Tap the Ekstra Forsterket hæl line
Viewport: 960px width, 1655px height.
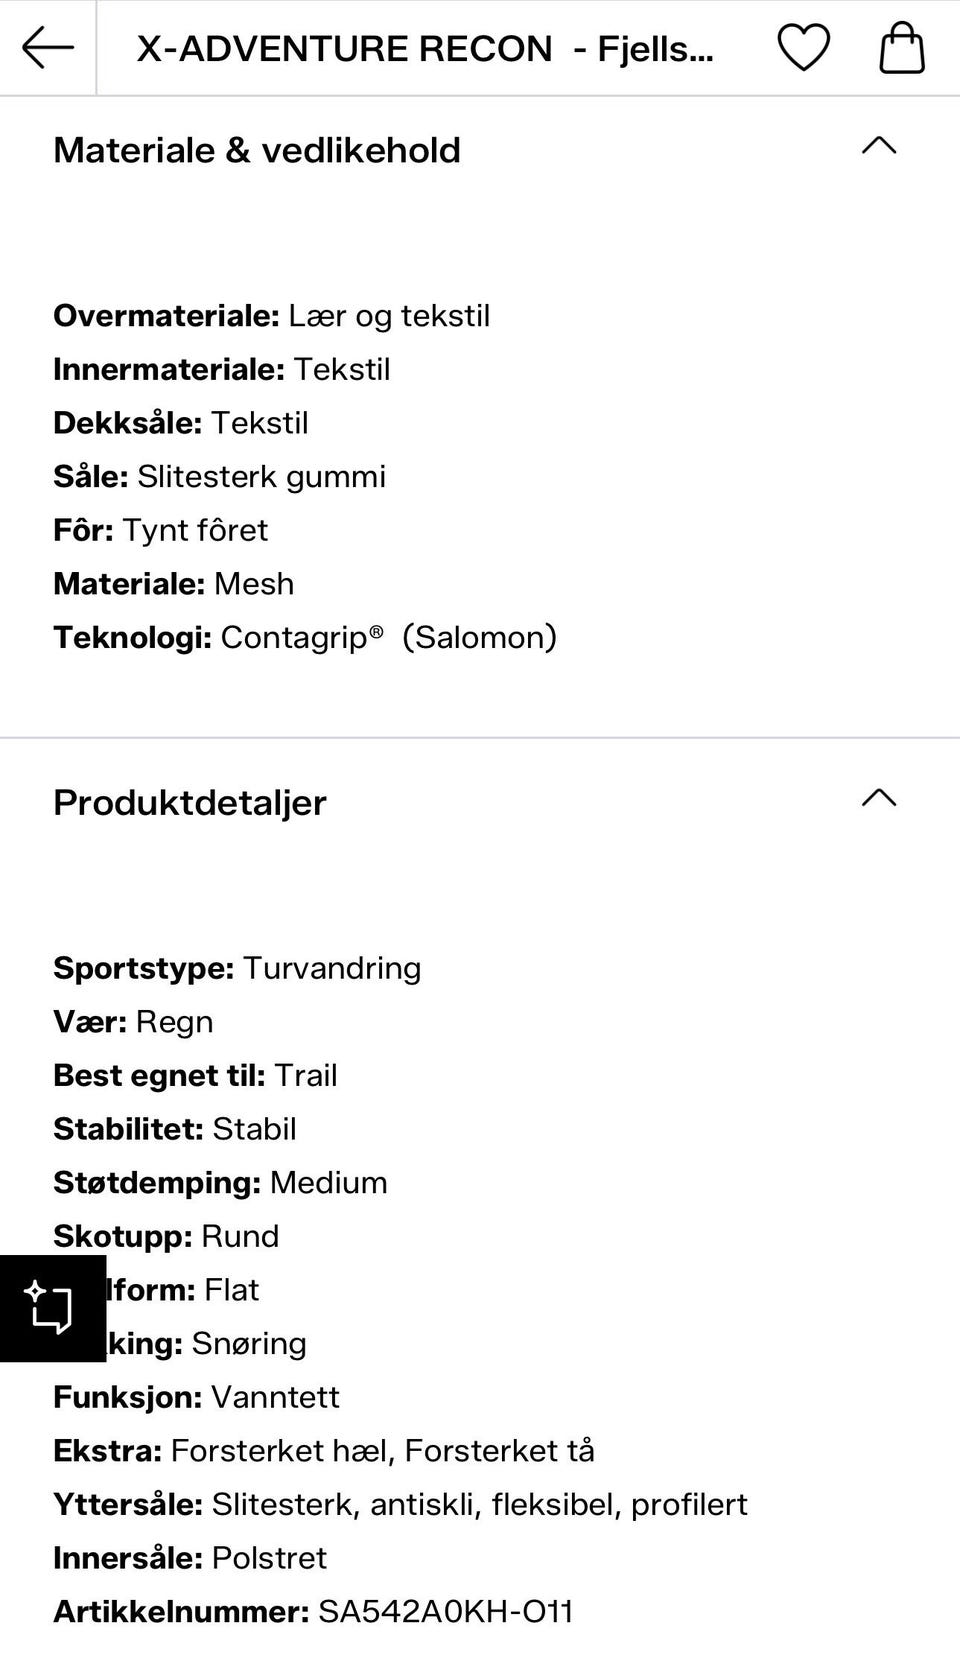pyautogui.click(x=323, y=1451)
